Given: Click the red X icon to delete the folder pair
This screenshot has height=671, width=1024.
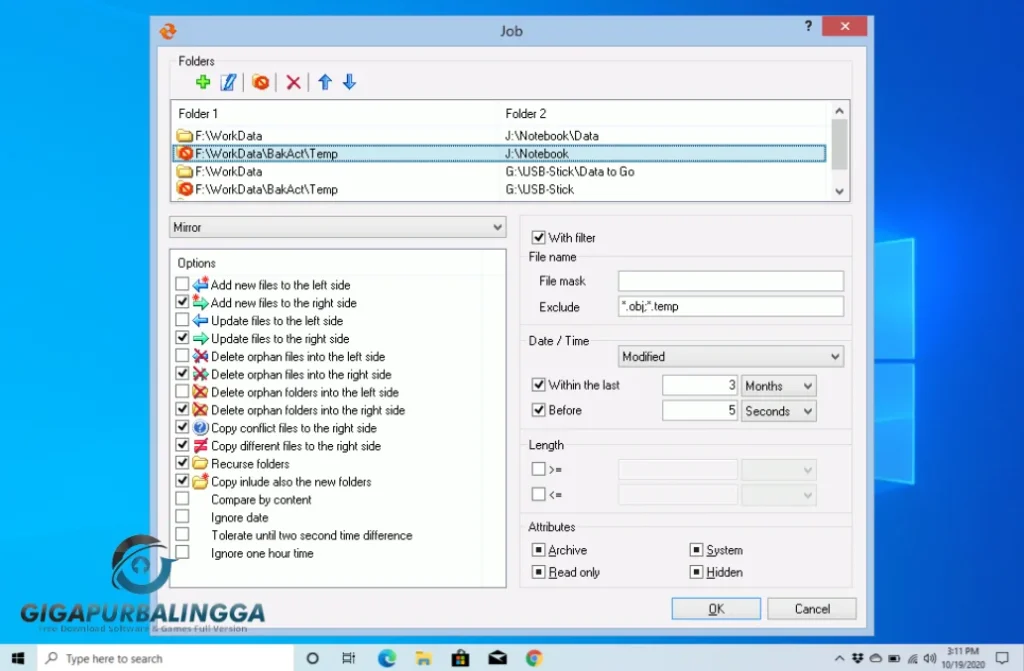Looking at the screenshot, I should 293,82.
